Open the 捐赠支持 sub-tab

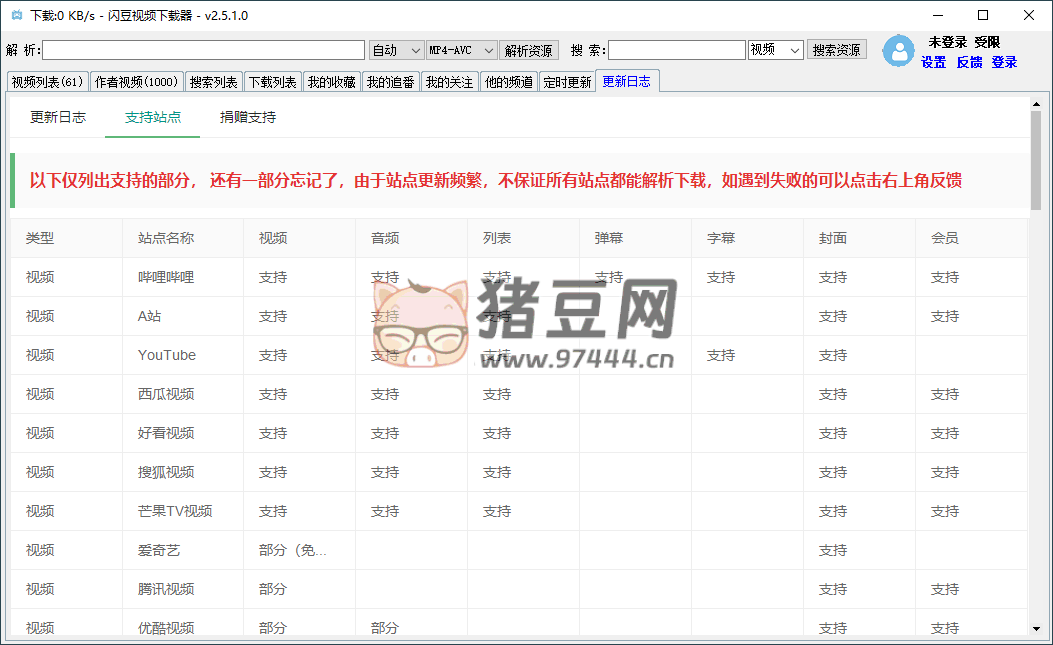click(x=248, y=117)
